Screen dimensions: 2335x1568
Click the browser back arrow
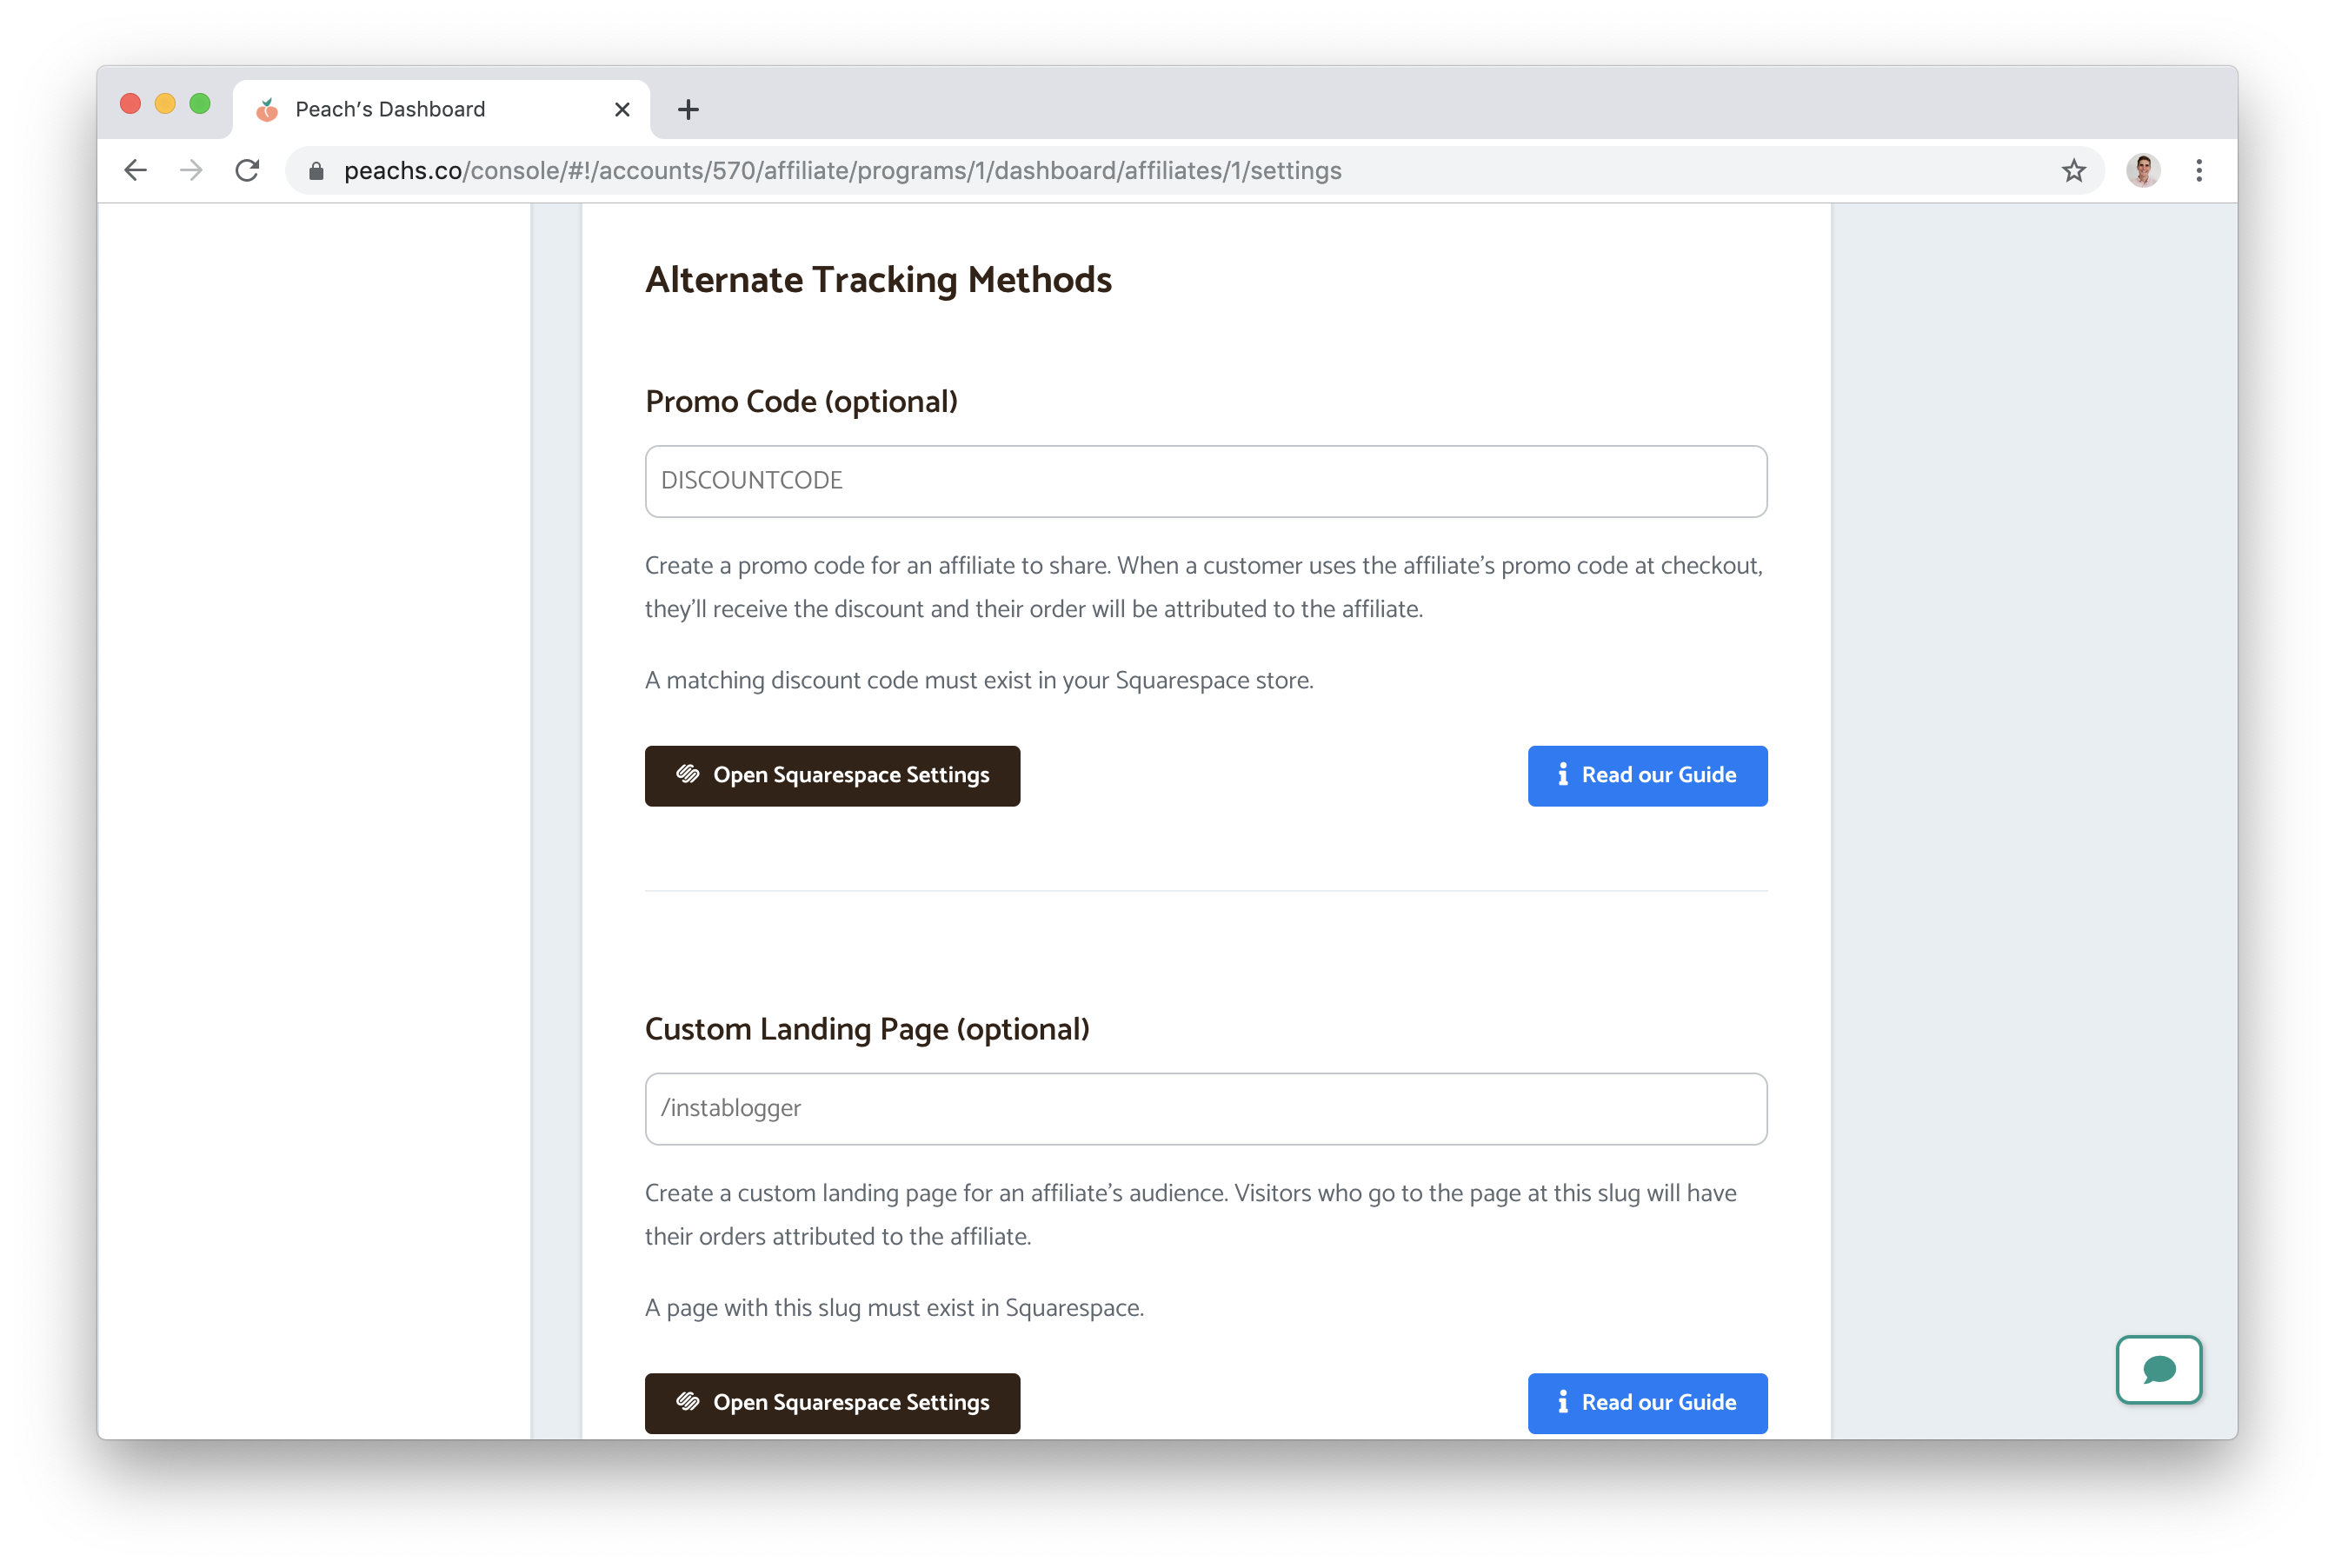(136, 171)
